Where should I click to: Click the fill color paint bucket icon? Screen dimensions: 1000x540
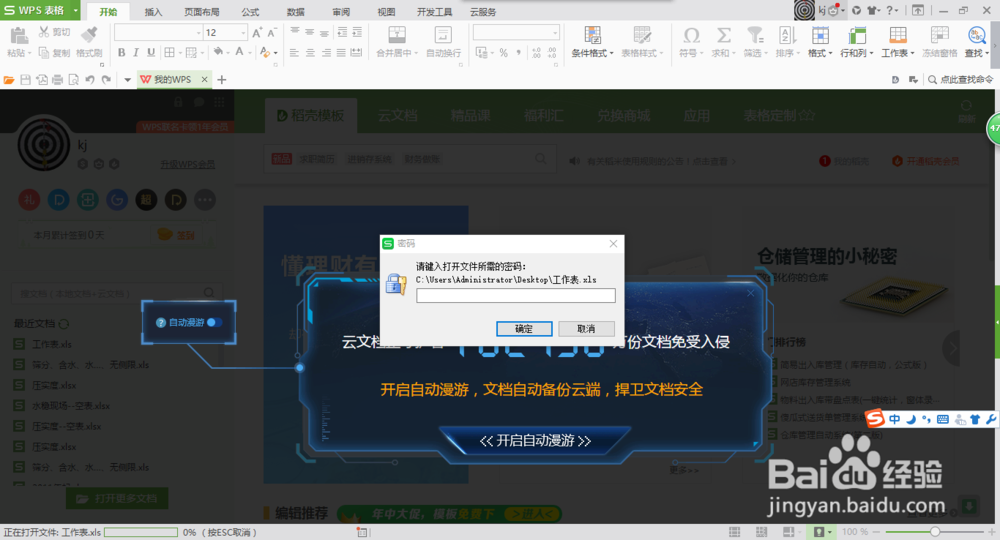point(218,52)
